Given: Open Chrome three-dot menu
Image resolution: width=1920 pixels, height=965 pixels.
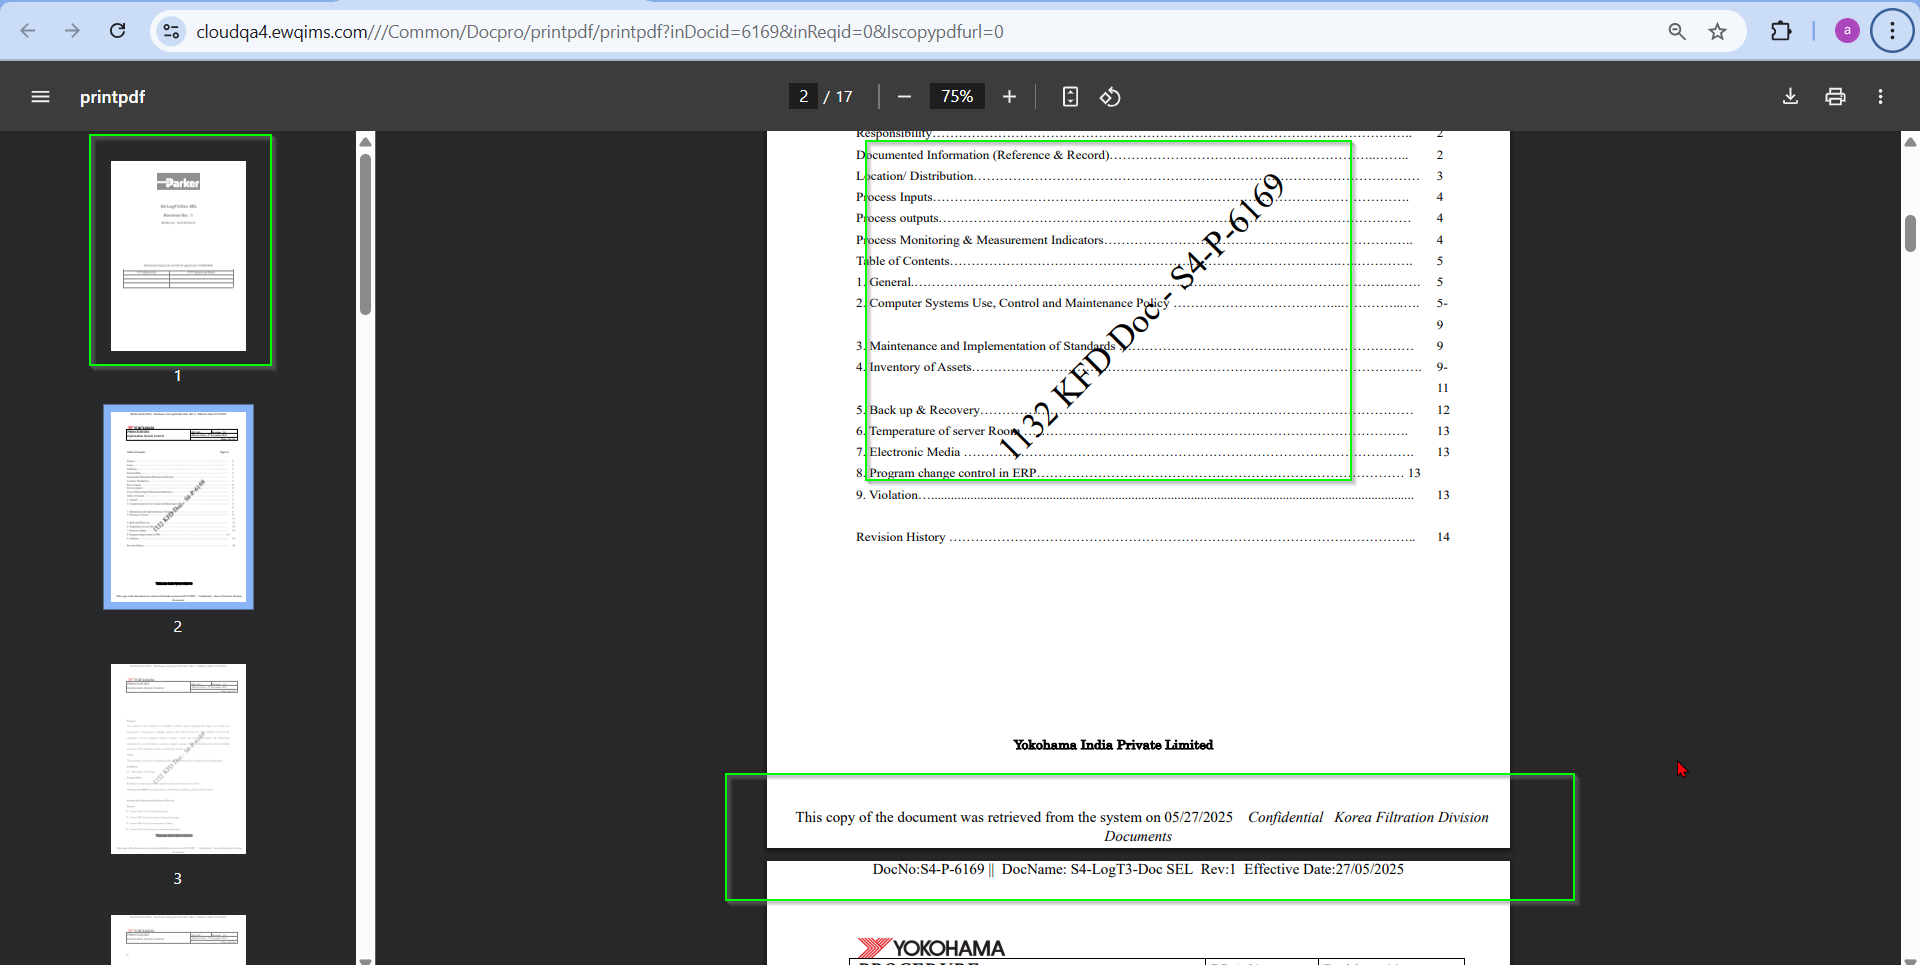Looking at the screenshot, I should (1892, 31).
